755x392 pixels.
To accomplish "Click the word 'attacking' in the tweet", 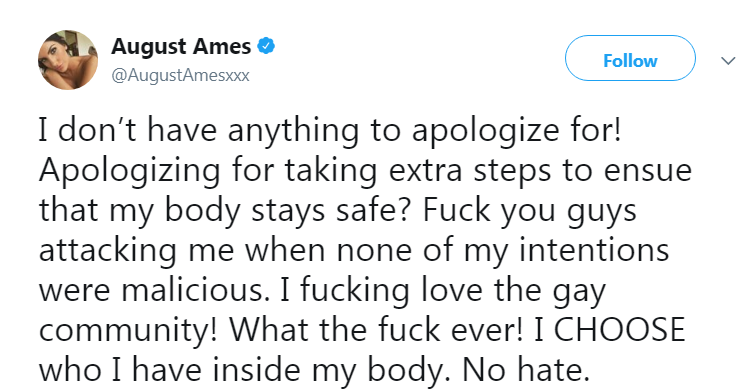I will (108, 250).
